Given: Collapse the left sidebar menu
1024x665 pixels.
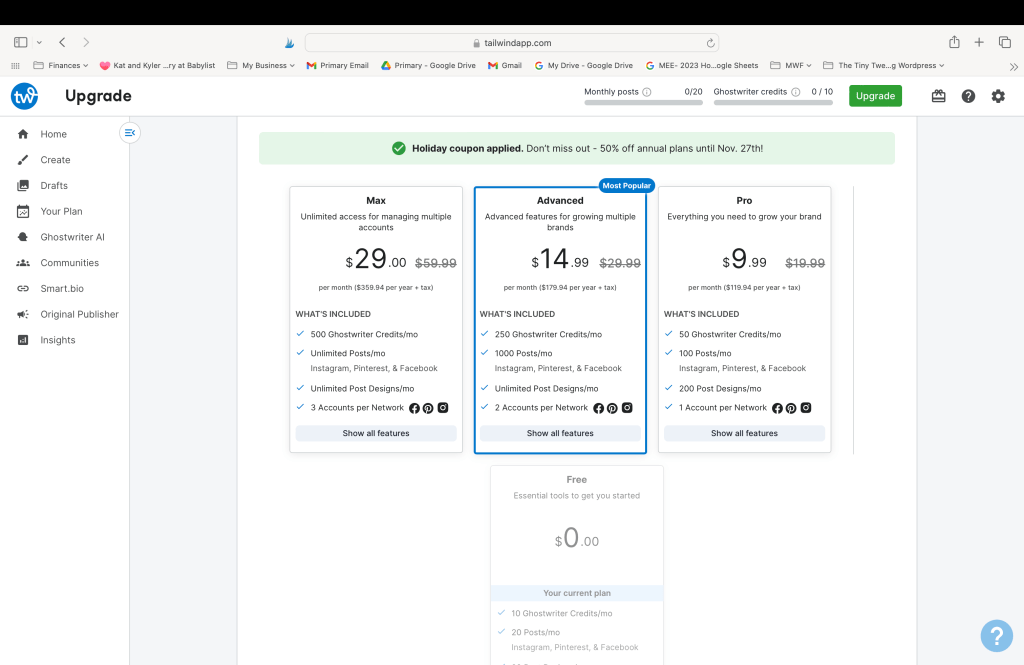Looking at the screenshot, I should click(x=129, y=132).
